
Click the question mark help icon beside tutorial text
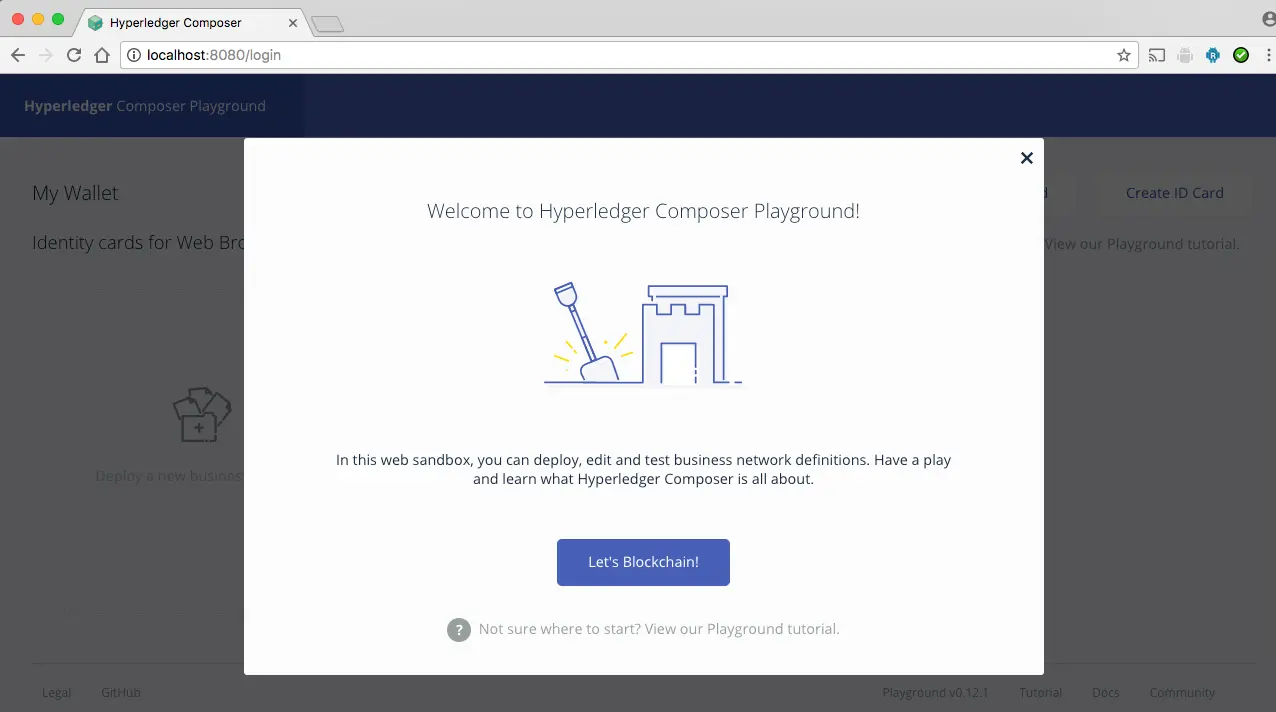click(x=459, y=629)
